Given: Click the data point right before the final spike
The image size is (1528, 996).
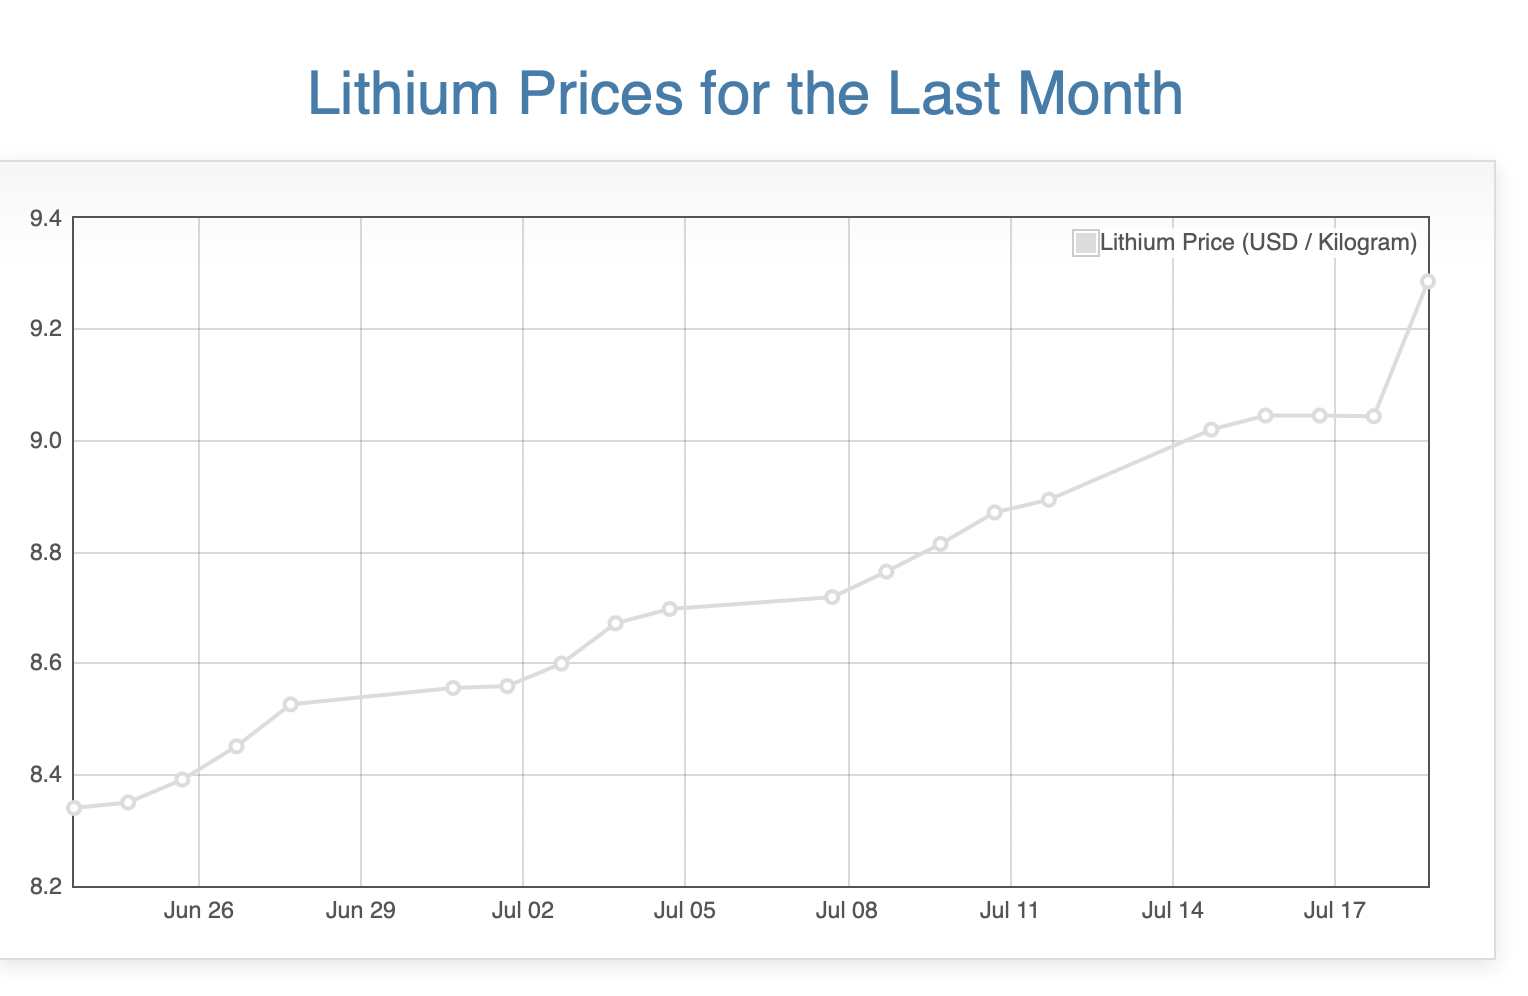Looking at the screenshot, I should point(1374,416).
